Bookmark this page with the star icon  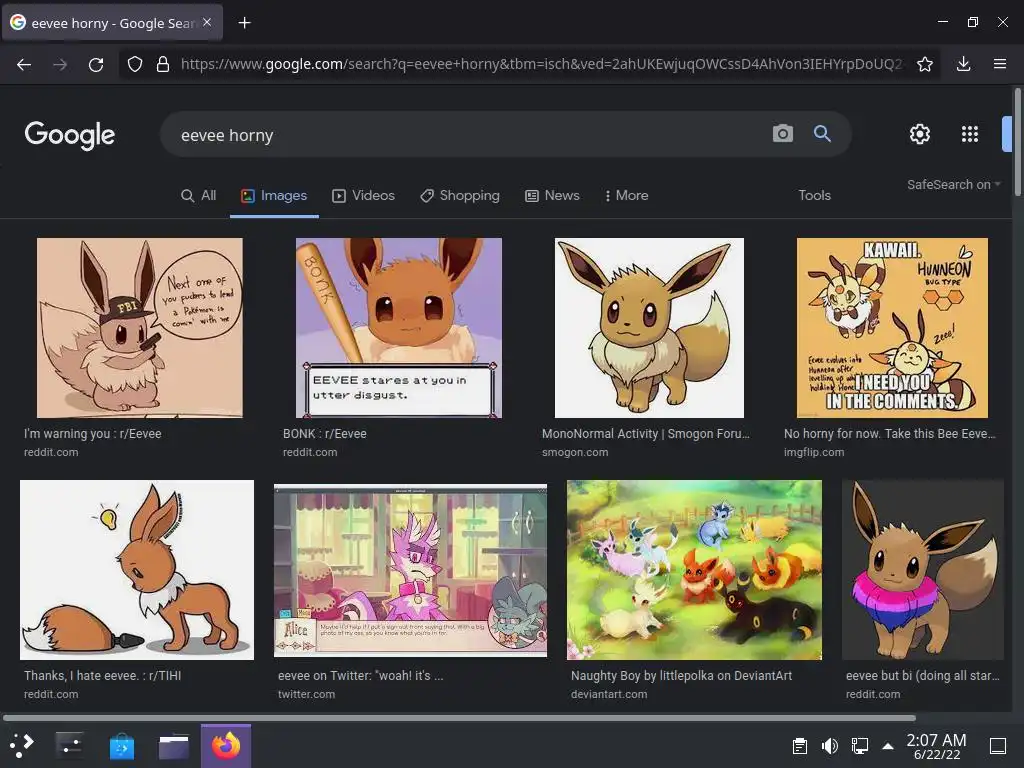[924, 64]
